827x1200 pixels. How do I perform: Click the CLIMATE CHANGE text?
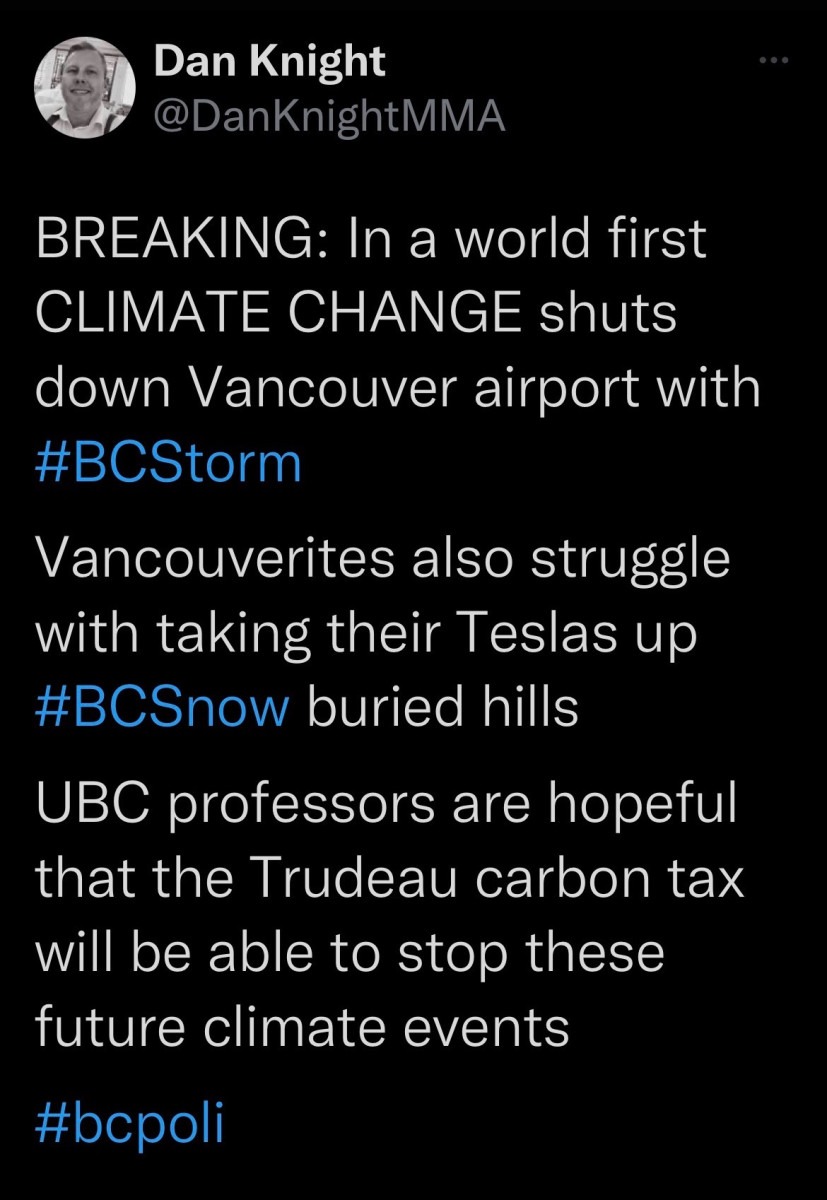click(x=278, y=315)
